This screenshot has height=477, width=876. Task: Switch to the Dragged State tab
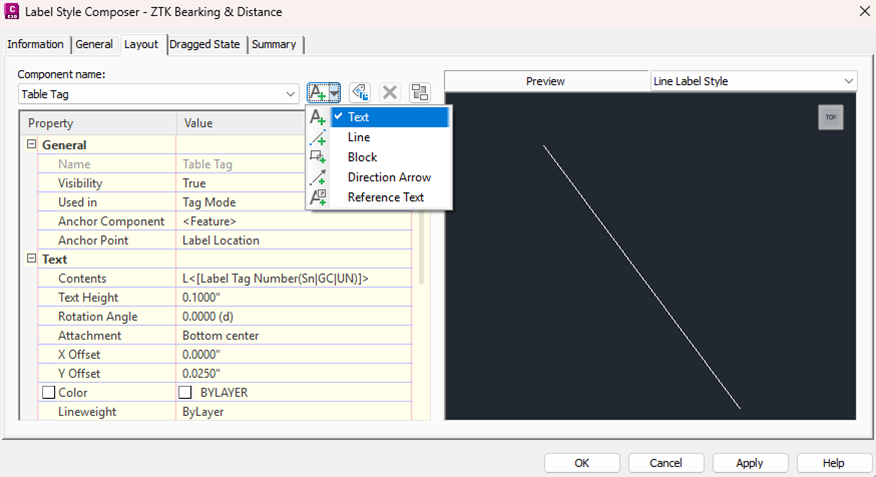[205, 44]
